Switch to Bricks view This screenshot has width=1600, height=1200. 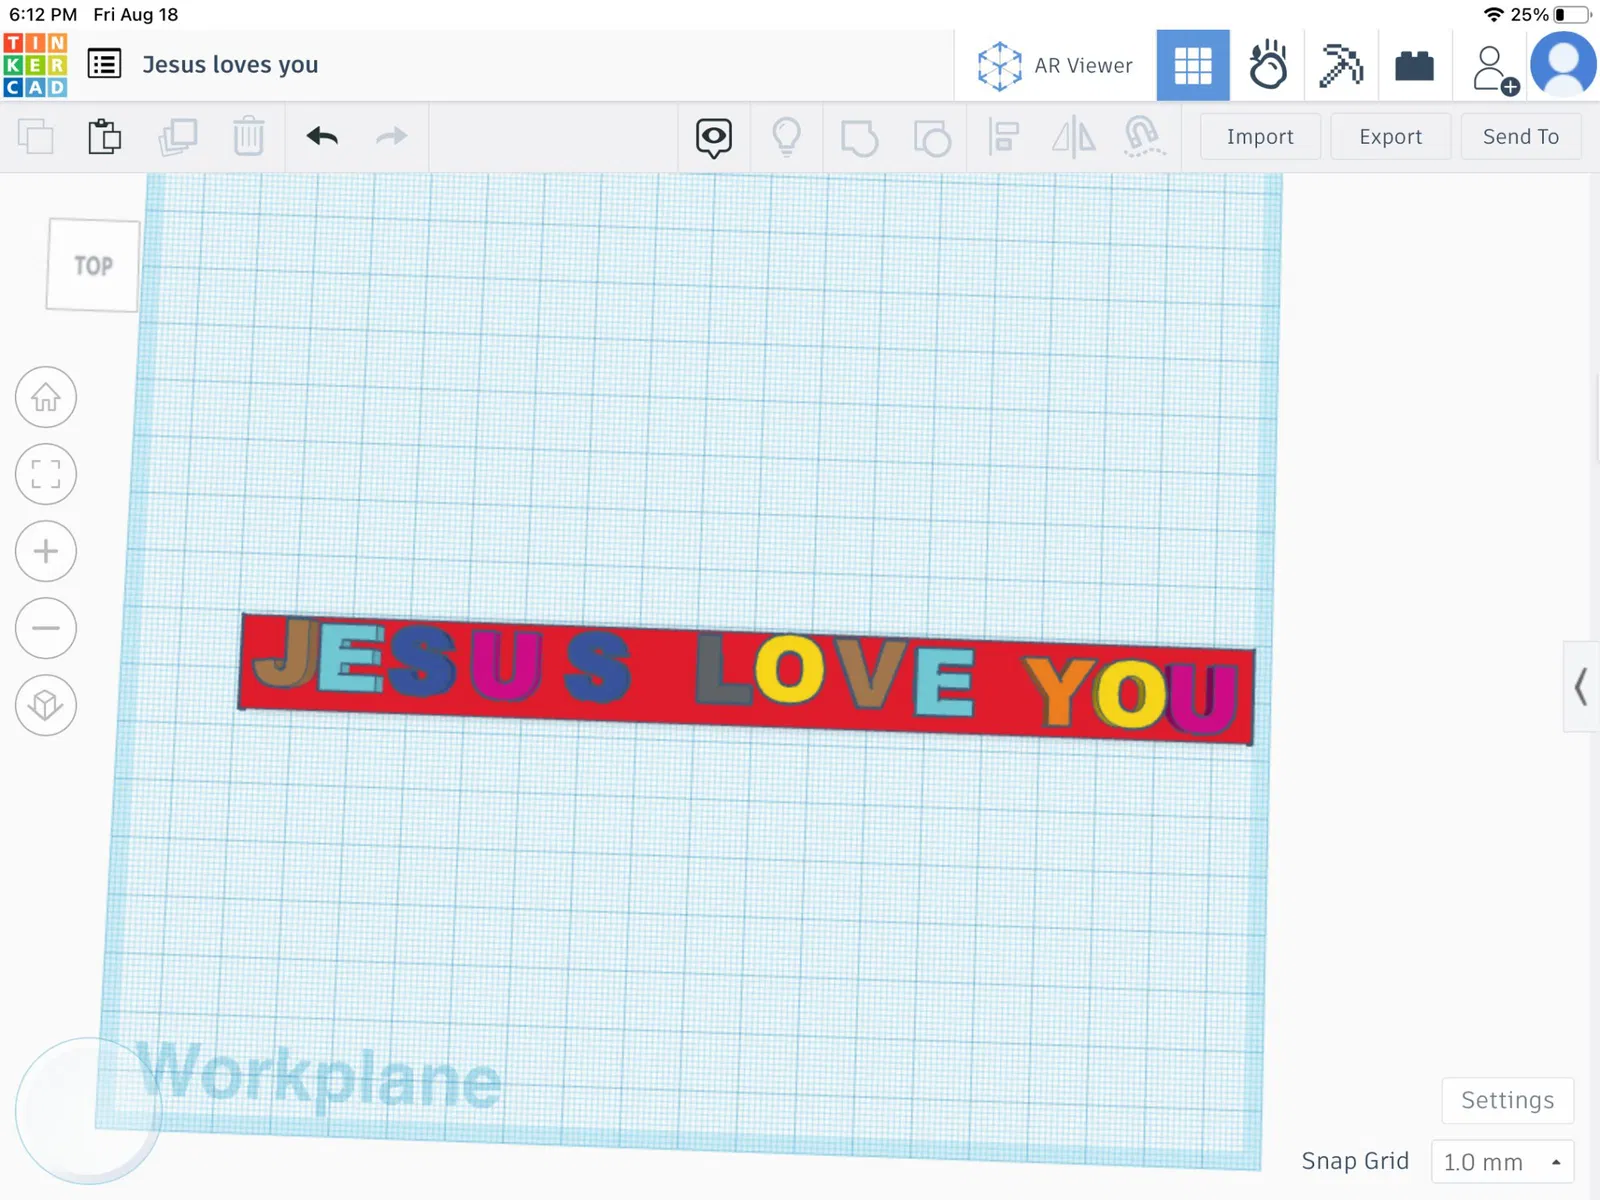pos(1414,66)
